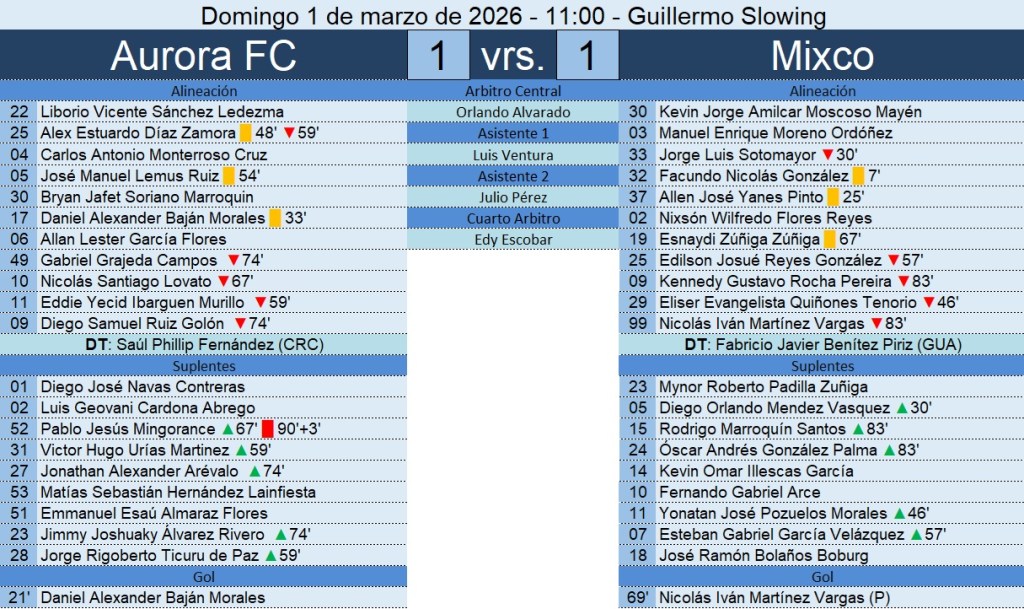Click red substitution arrow next to Jorge Luis Sotomayor
The width and height of the screenshot is (1024, 609).
tap(827, 155)
